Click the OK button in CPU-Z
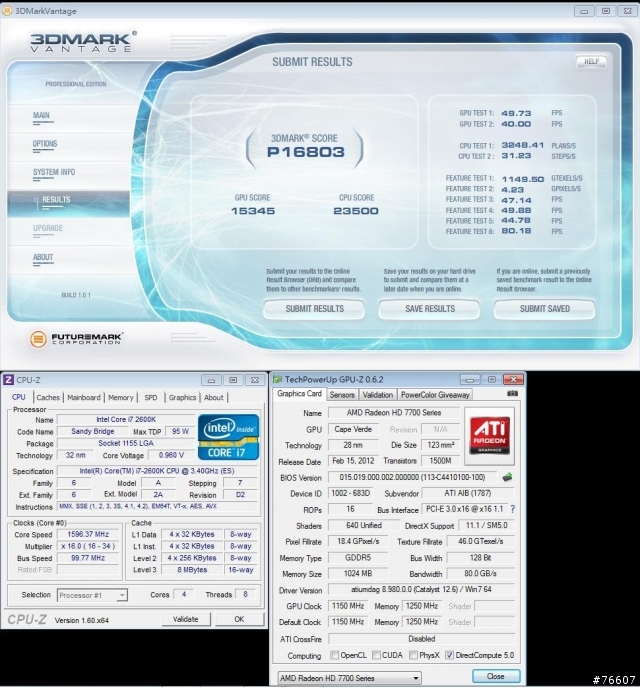This screenshot has height=688, width=640. 239,619
